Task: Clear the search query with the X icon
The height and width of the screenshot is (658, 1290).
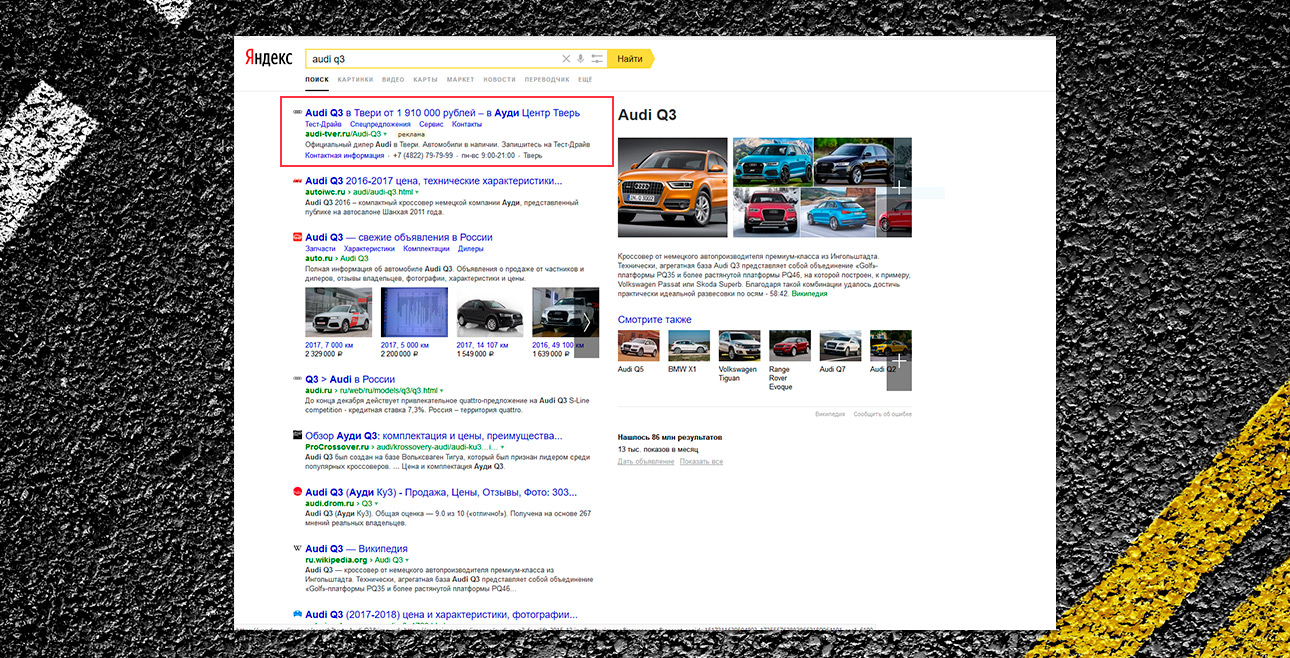Action: 566,59
